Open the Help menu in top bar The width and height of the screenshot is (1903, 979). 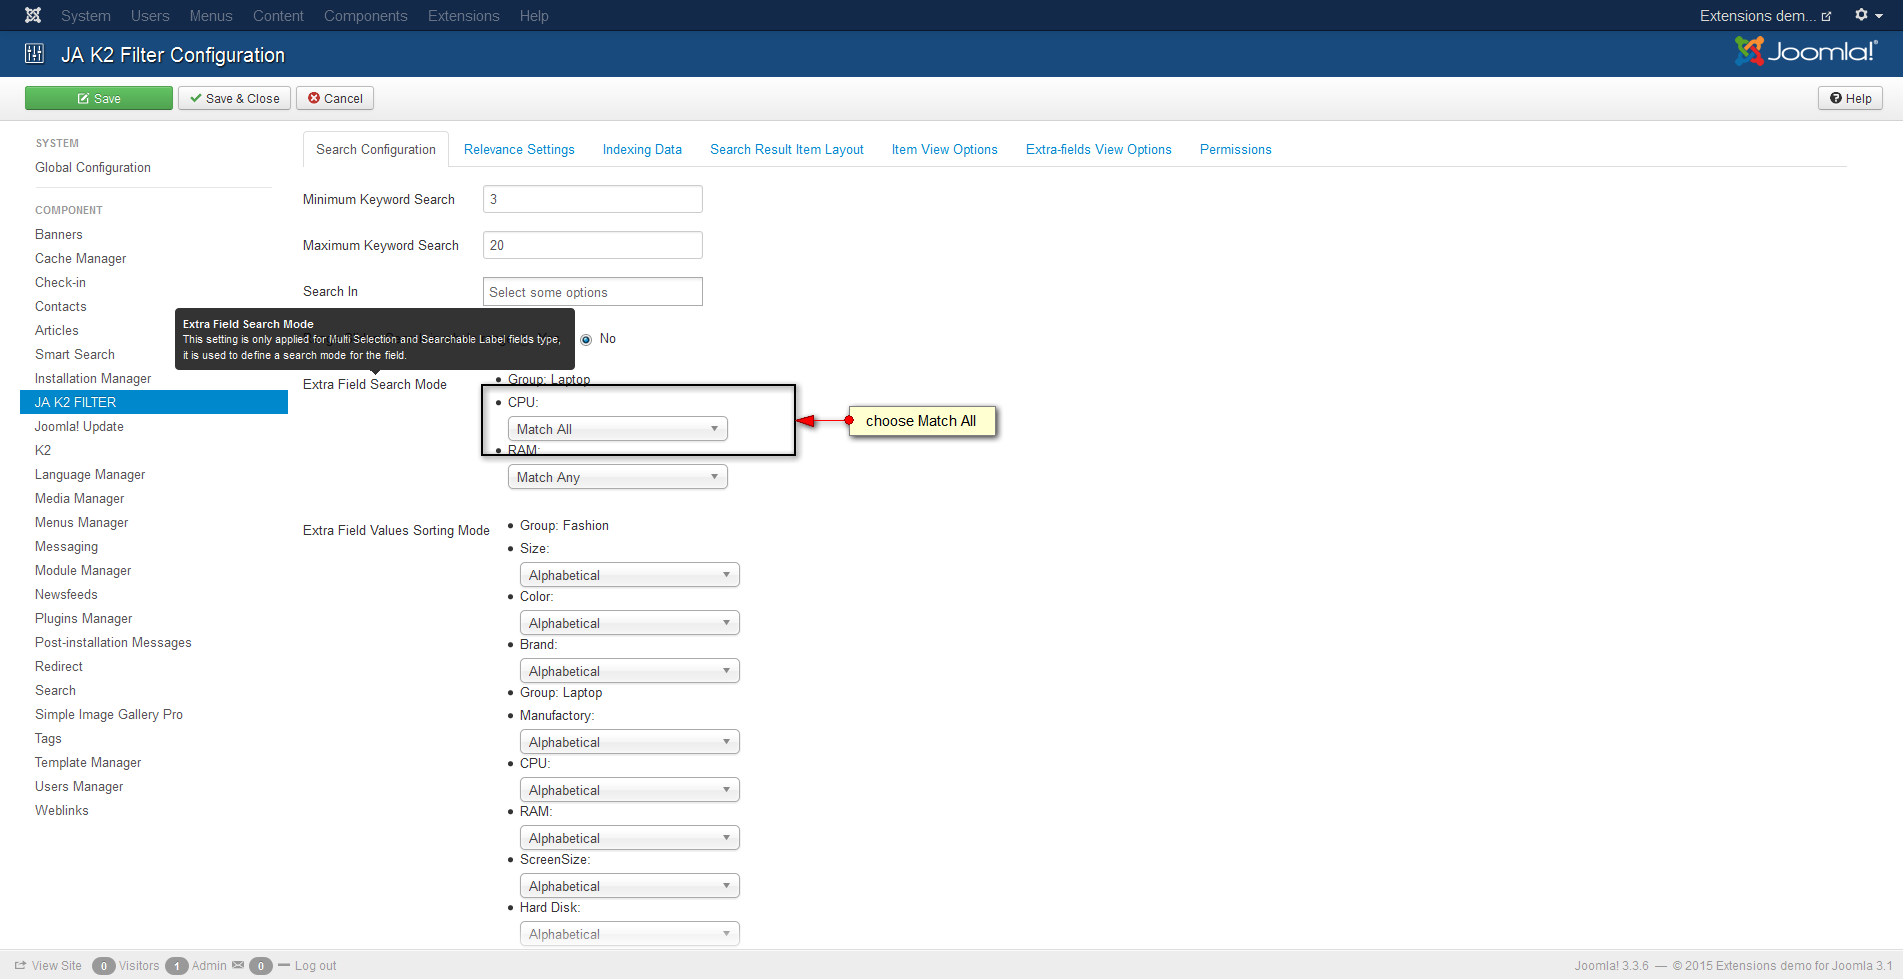pyautogui.click(x=534, y=16)
